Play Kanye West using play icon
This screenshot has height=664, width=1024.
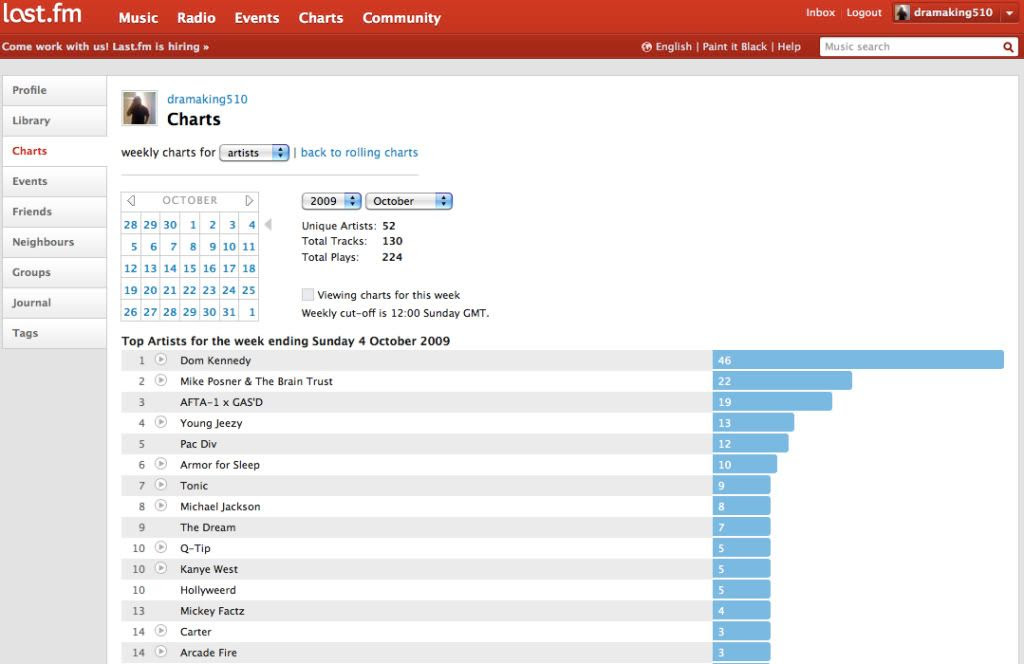click(161, 568)
